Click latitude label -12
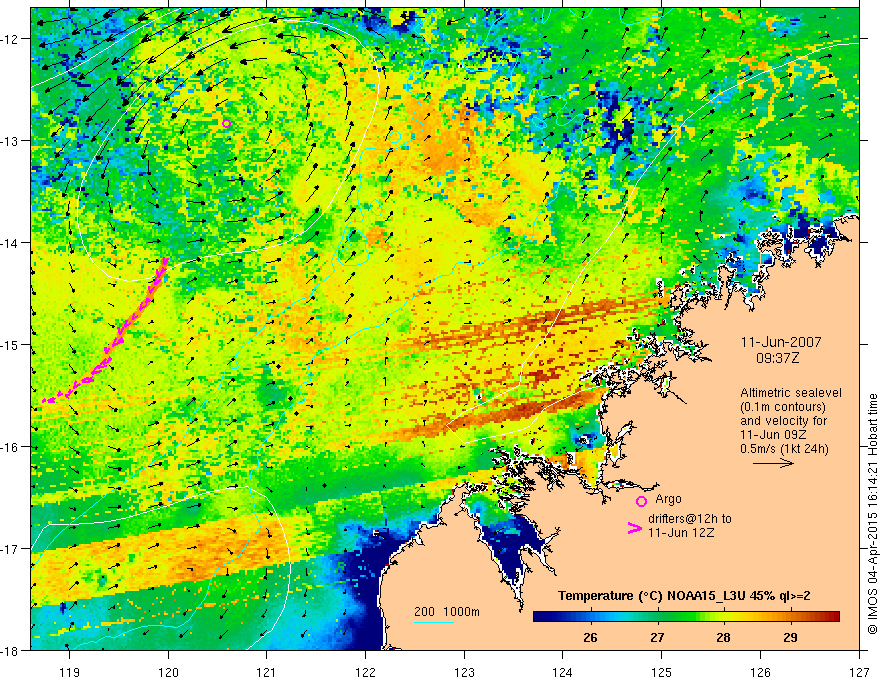The width and height of the screenshot is (880, 680). (x=10, y=39)
